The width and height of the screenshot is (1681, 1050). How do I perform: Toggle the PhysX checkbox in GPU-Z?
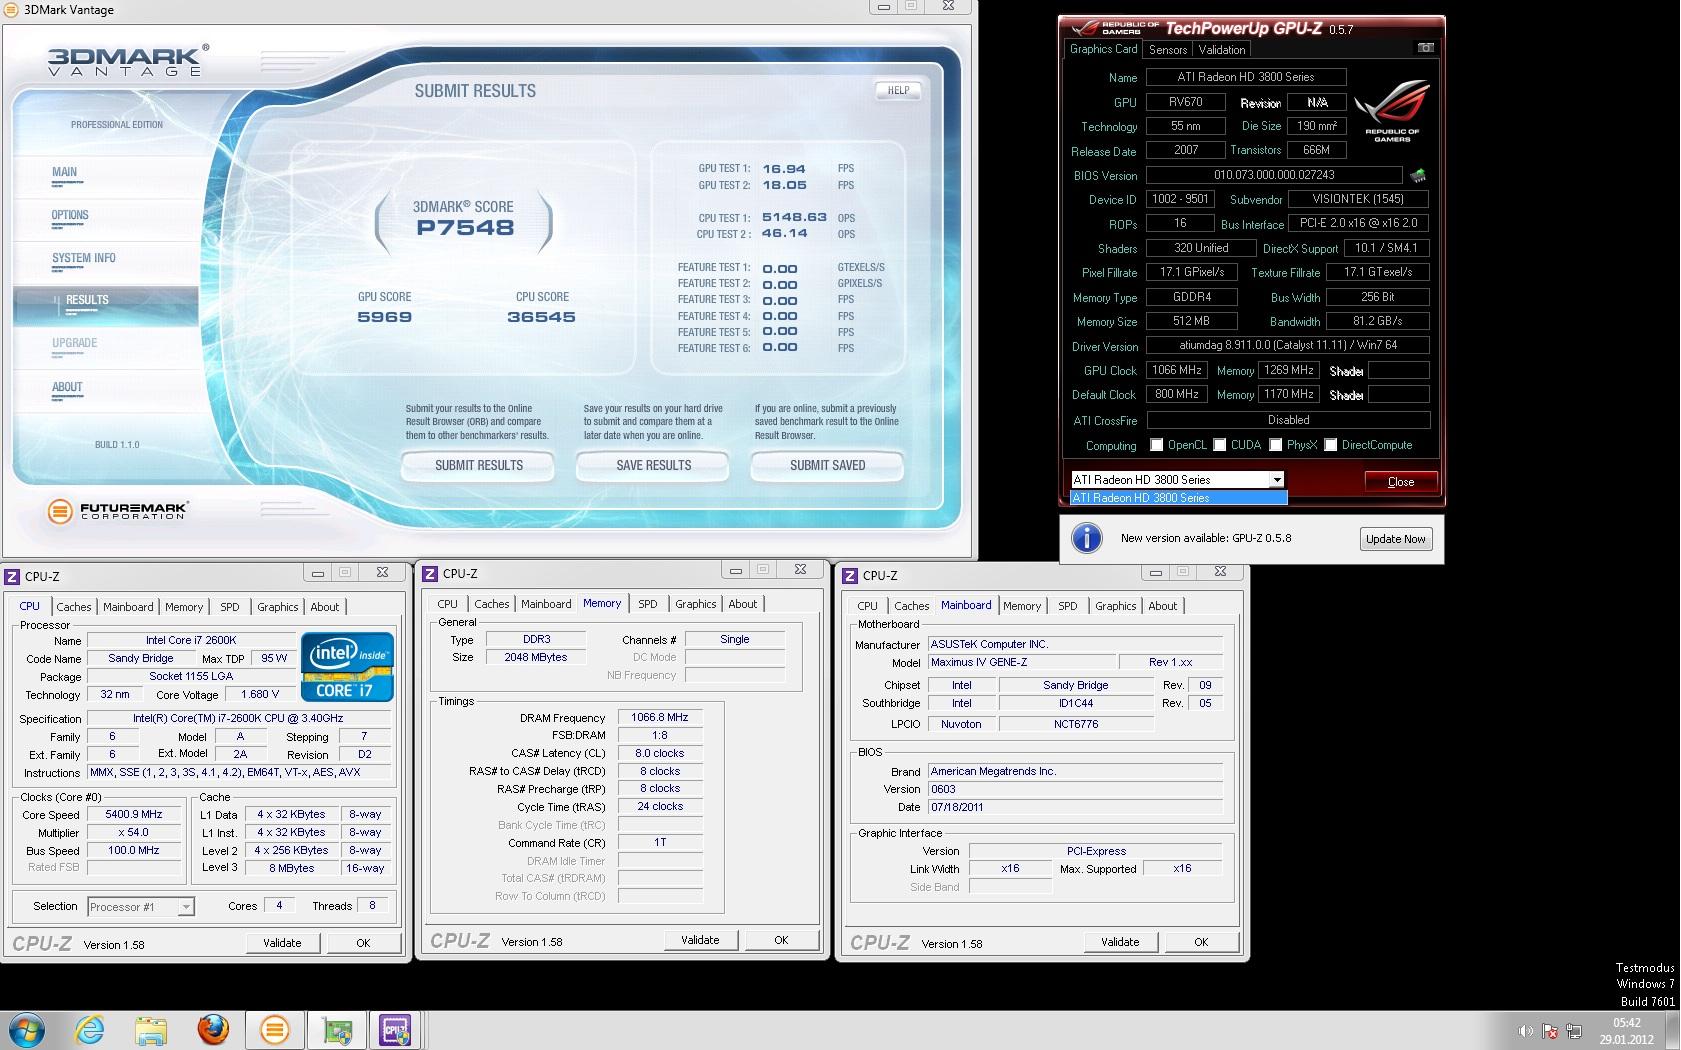tap(1276, 445)
